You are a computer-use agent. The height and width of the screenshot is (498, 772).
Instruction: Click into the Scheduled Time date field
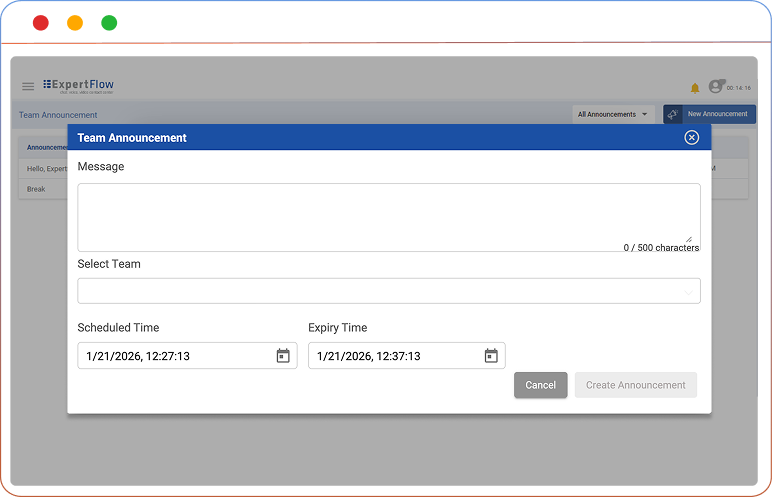175,356
